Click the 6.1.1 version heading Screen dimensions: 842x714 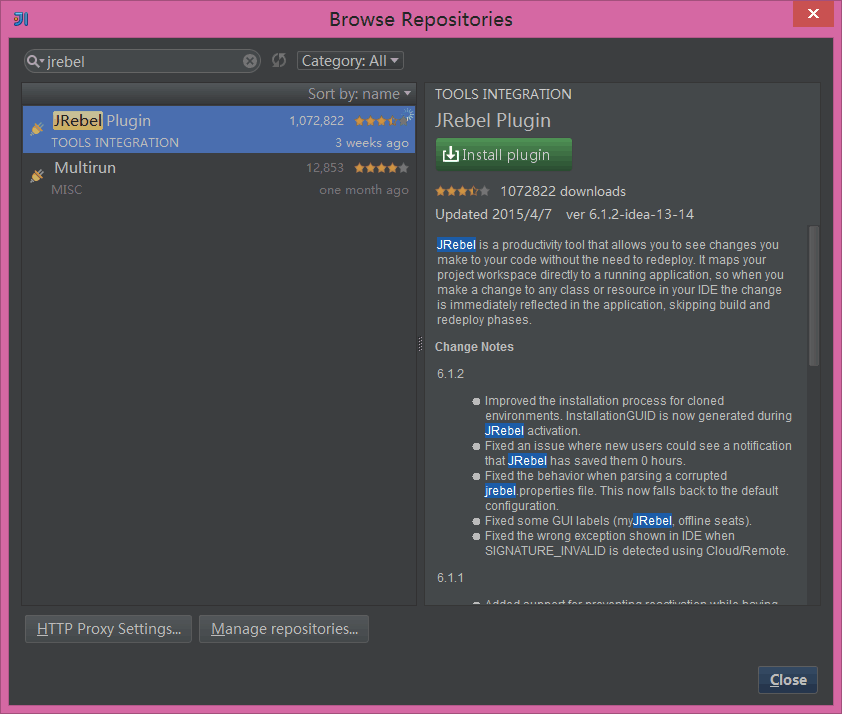451,578
